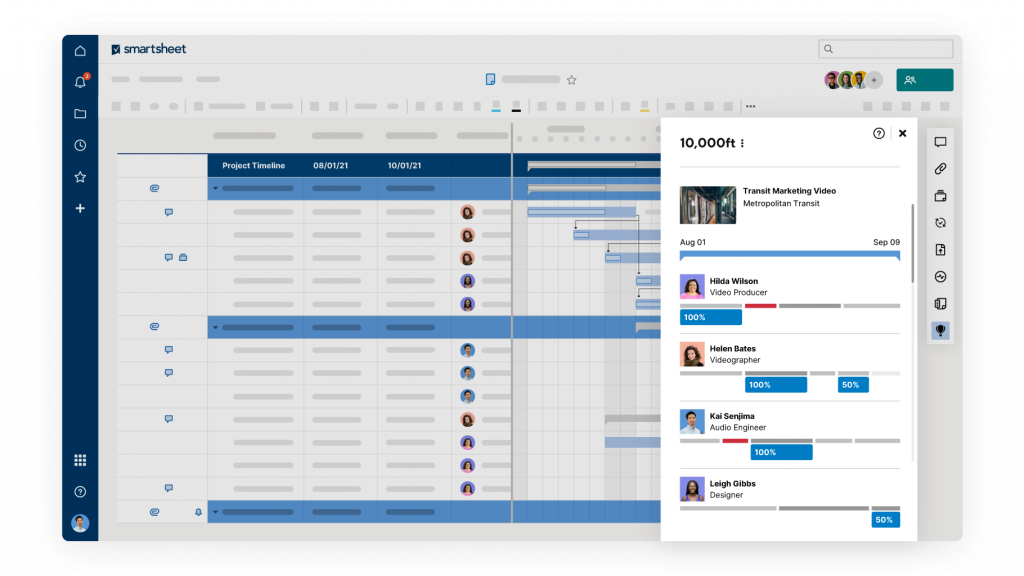Click the Leigh Gibbs Designer label
1024x576 pixels.
(x=733, y=489)
